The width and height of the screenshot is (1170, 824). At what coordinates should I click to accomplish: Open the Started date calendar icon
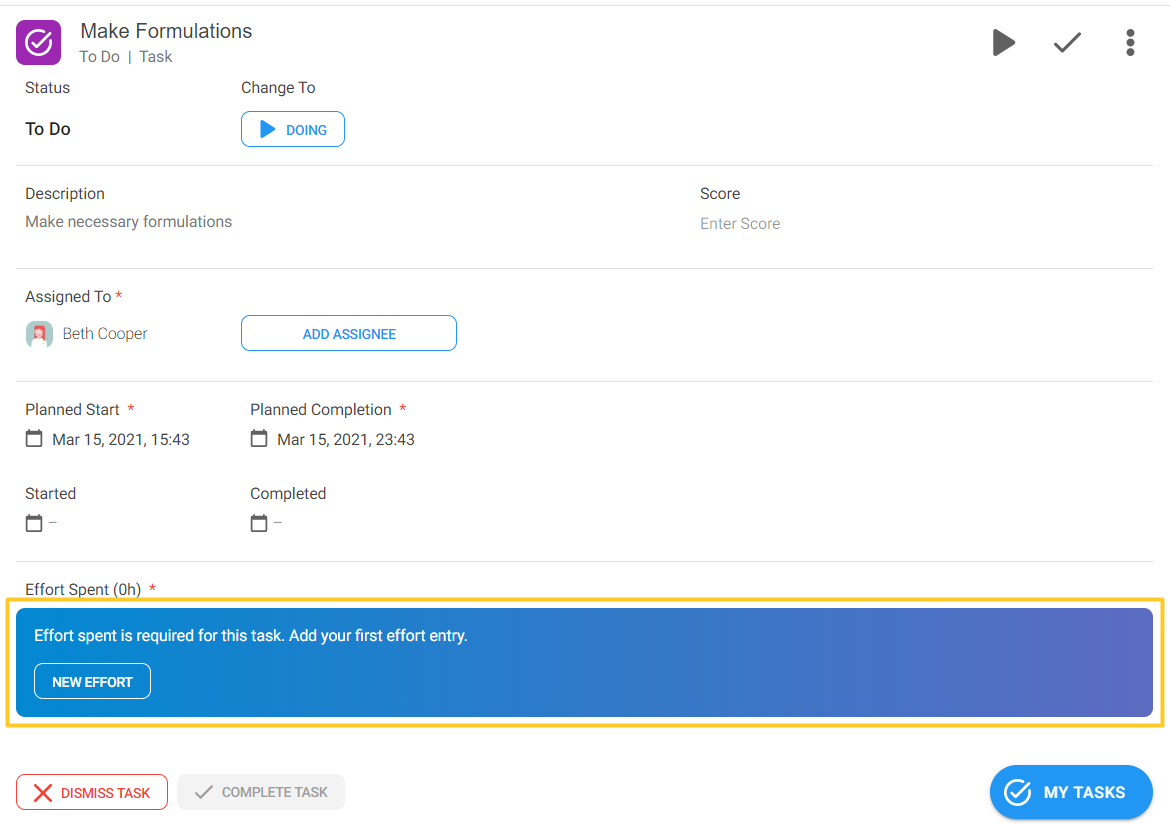point(34,522)
